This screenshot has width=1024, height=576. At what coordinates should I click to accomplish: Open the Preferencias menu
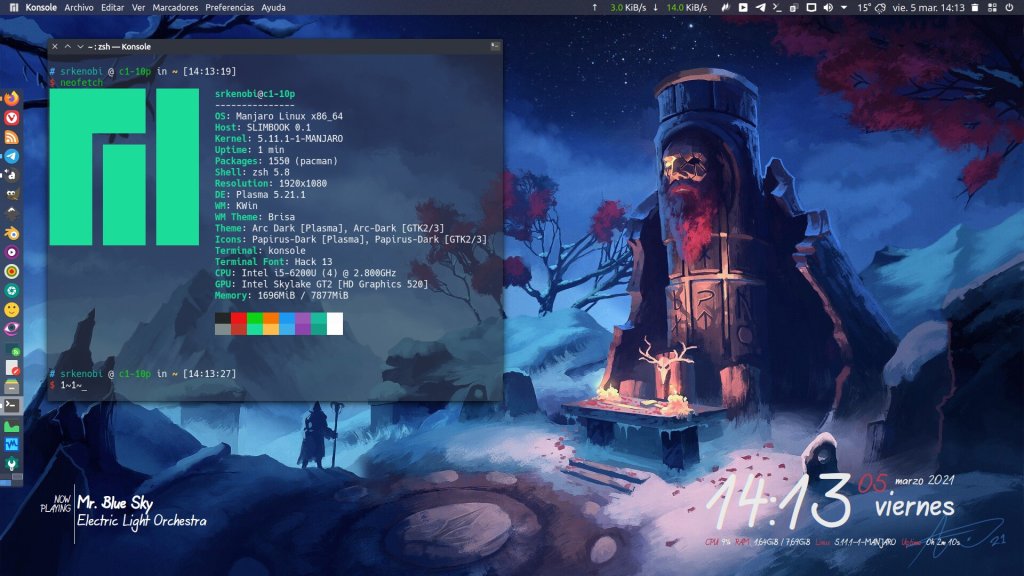229,7
